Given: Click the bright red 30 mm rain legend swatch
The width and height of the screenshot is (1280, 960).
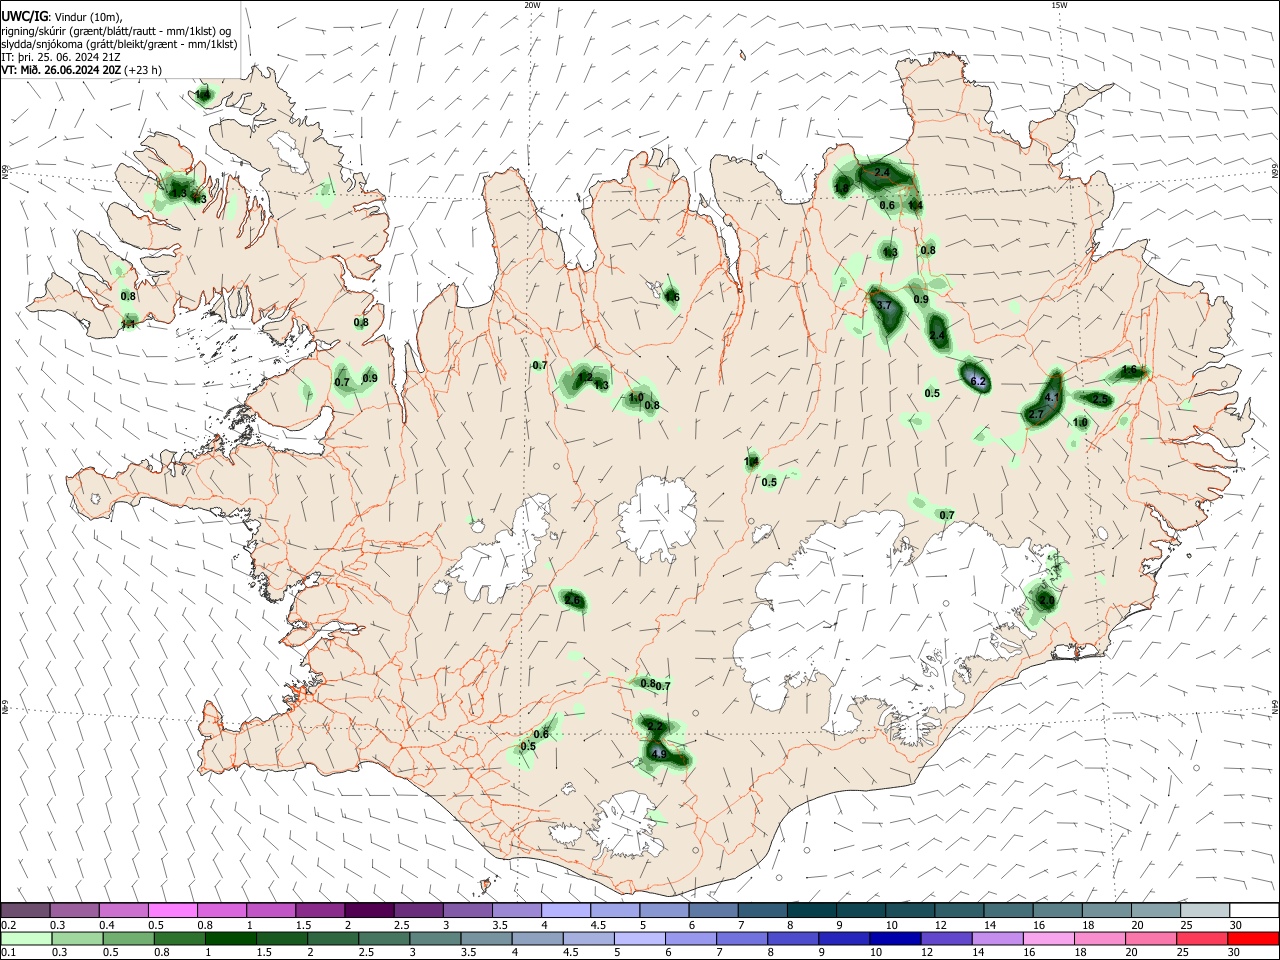Looking at the screenshot, I should point(1254,938).
